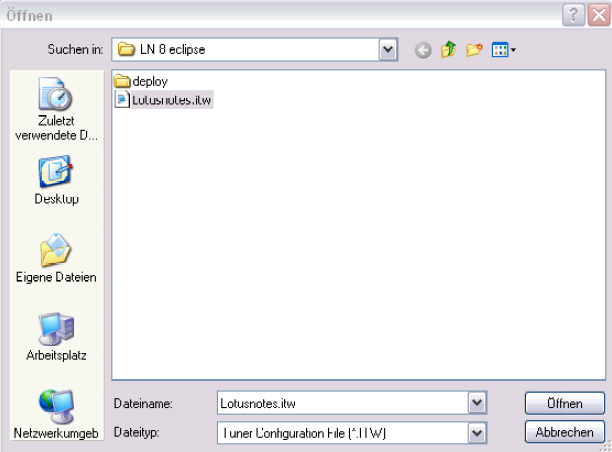This screenshot has width=612, height=452.
Task: Open Zuletzt verwendete Dokumente shortcut
Action: coord(57,111)
